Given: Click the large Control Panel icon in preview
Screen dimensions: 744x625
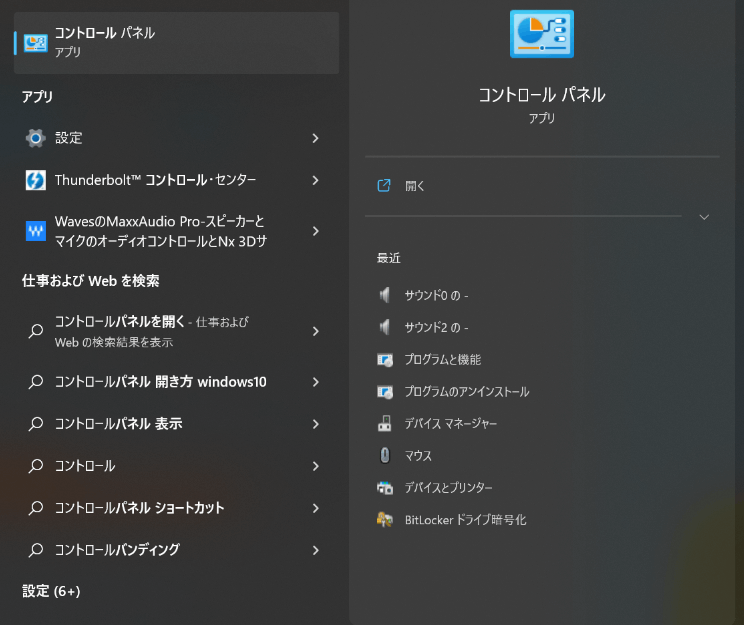Looking at the screenshot, I should coord(542,34).
